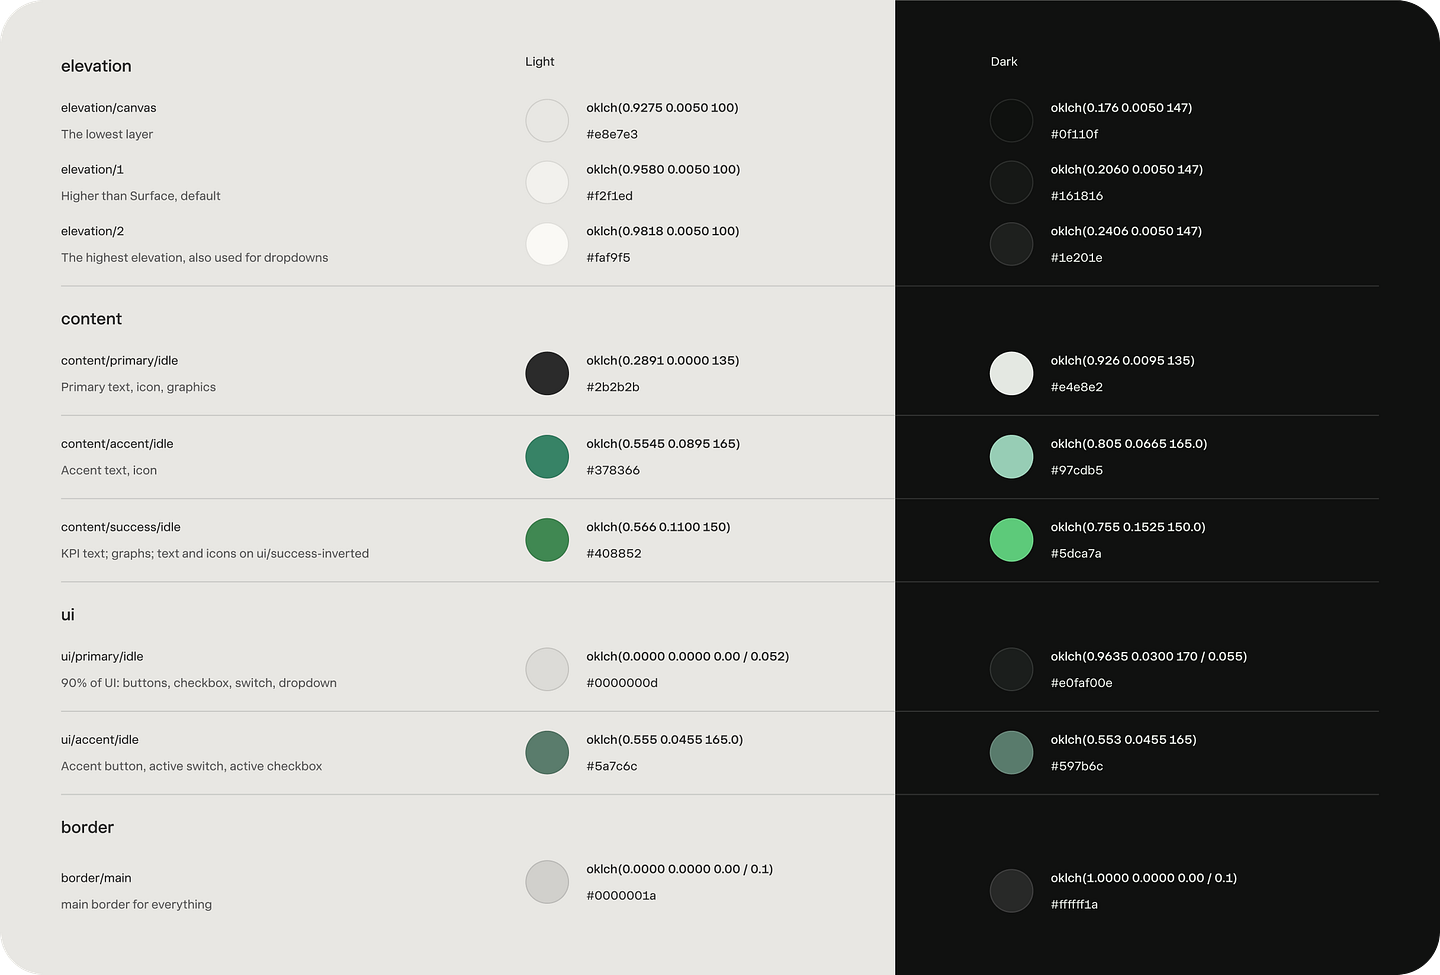The image size is (1440, 975).
Task: Select the dark ui/primary/idle swatch
Action: 1011,670
